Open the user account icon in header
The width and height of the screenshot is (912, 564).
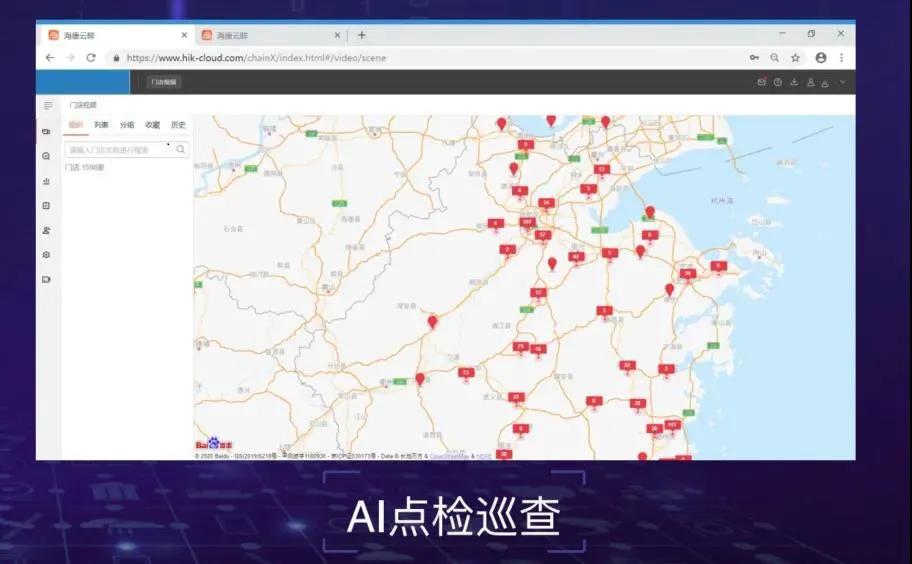[x=810, y=83]
